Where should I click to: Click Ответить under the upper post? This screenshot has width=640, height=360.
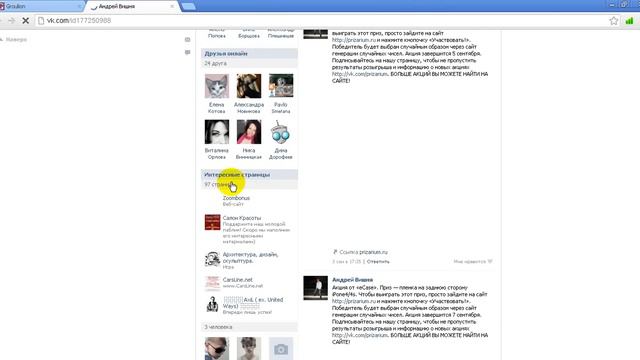(378, 262)
